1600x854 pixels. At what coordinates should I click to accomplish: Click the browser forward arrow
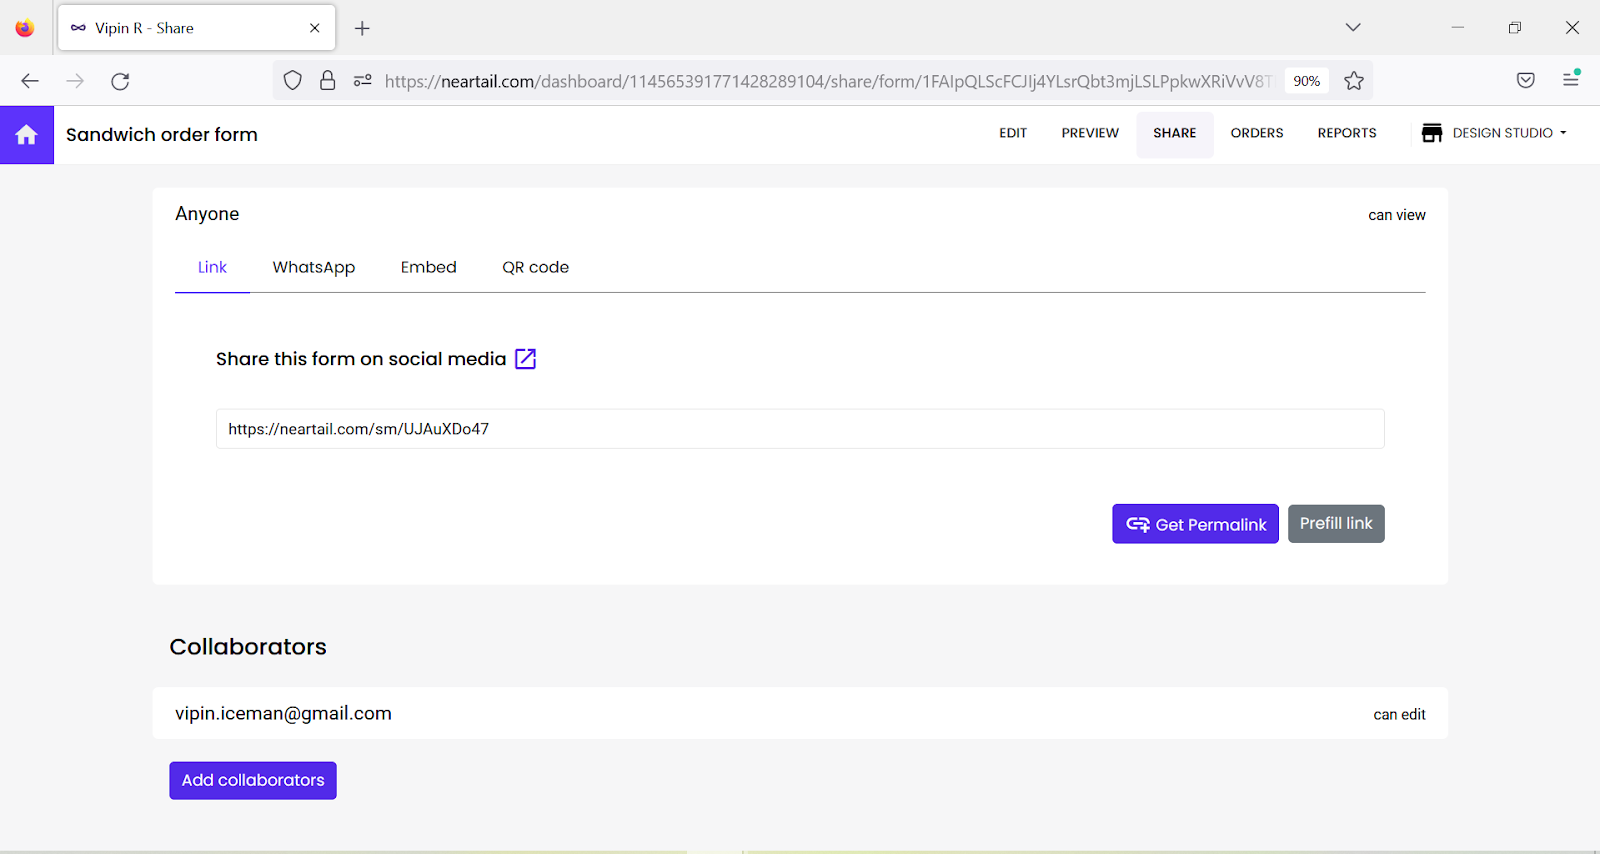pyautogui.click(x=75, y=81)
